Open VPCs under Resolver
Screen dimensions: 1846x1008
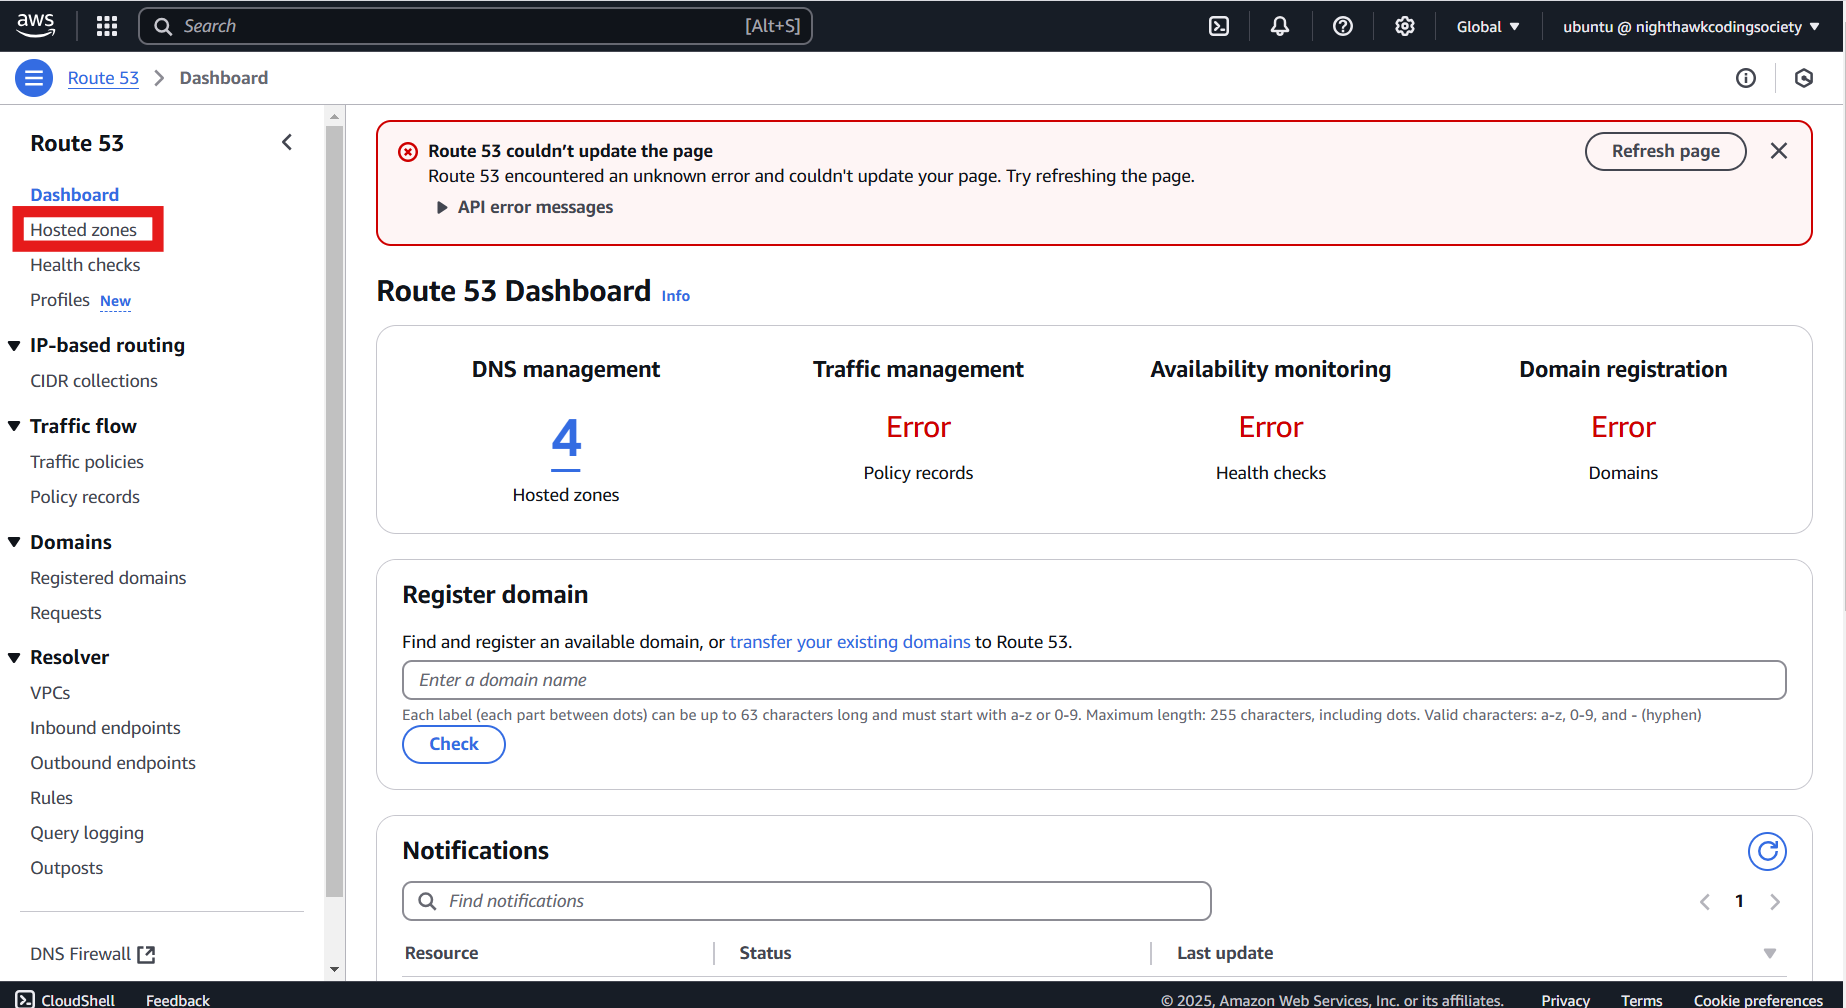coord(50,693)
